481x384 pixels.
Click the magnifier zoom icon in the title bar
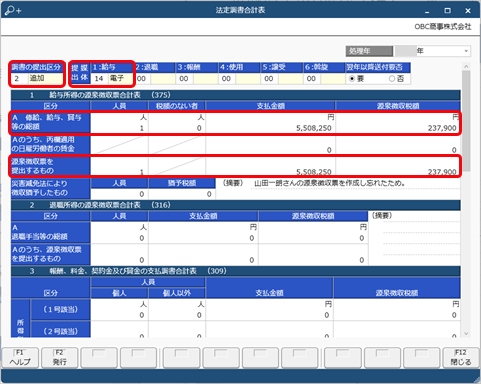(13, 10)
